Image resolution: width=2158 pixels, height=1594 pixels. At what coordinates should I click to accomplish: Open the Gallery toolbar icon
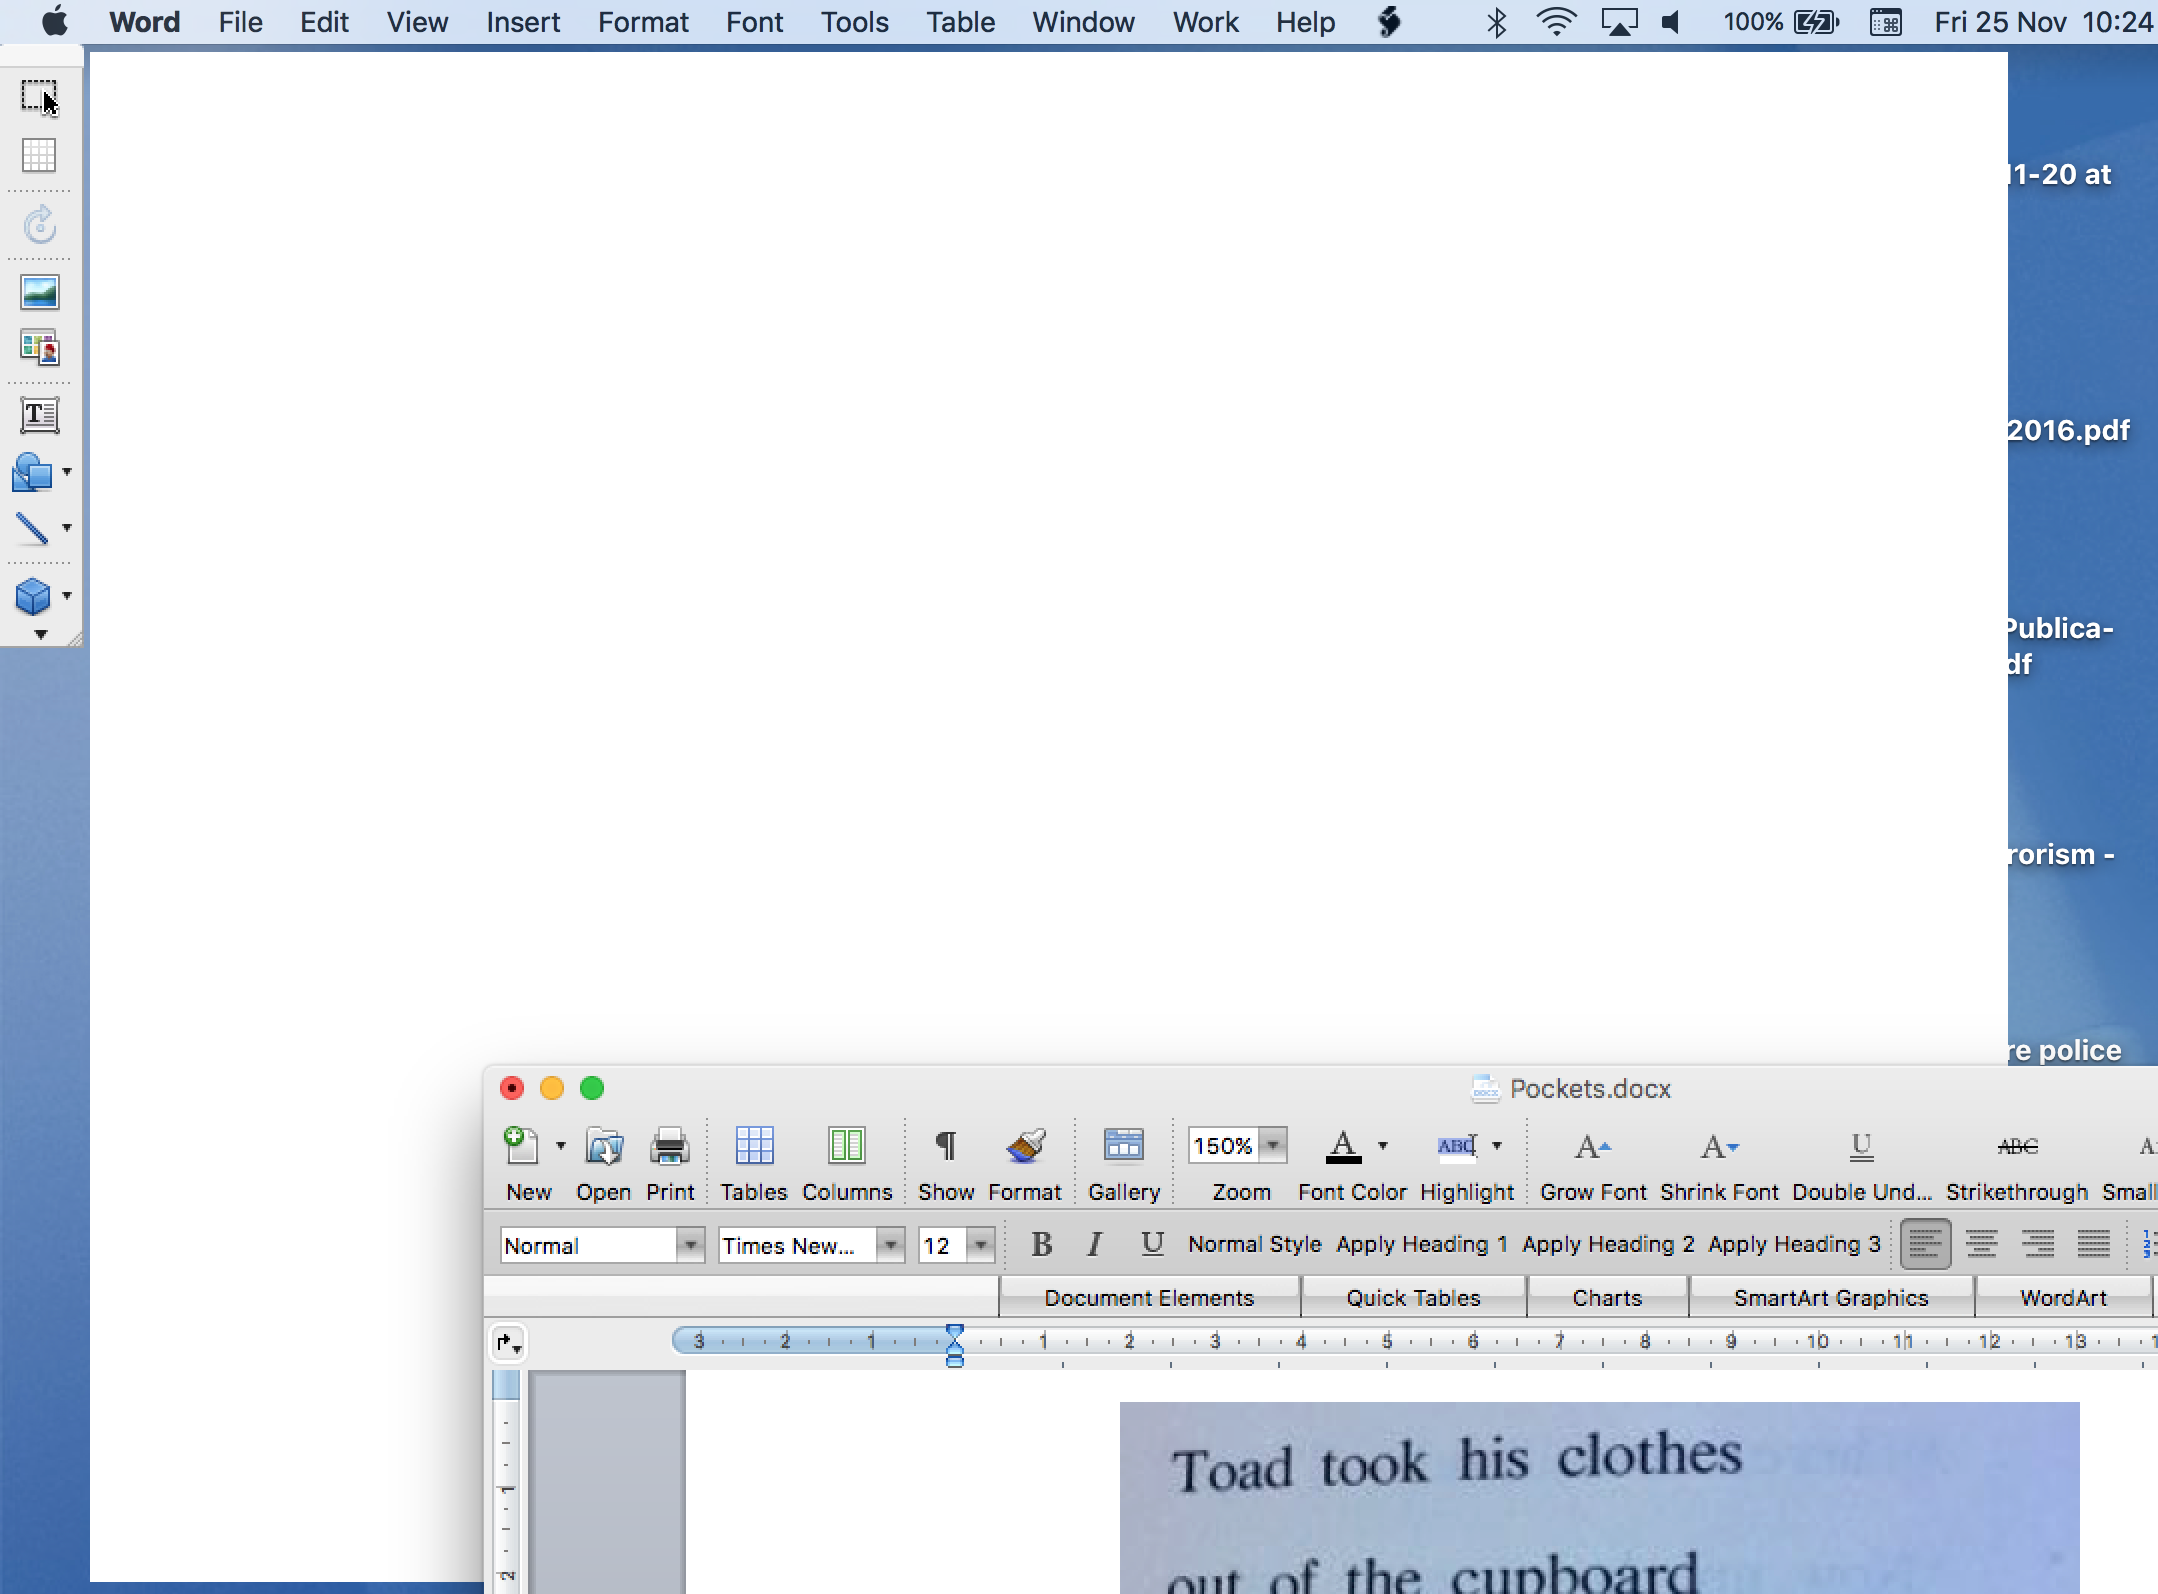pos(1123,1147)
